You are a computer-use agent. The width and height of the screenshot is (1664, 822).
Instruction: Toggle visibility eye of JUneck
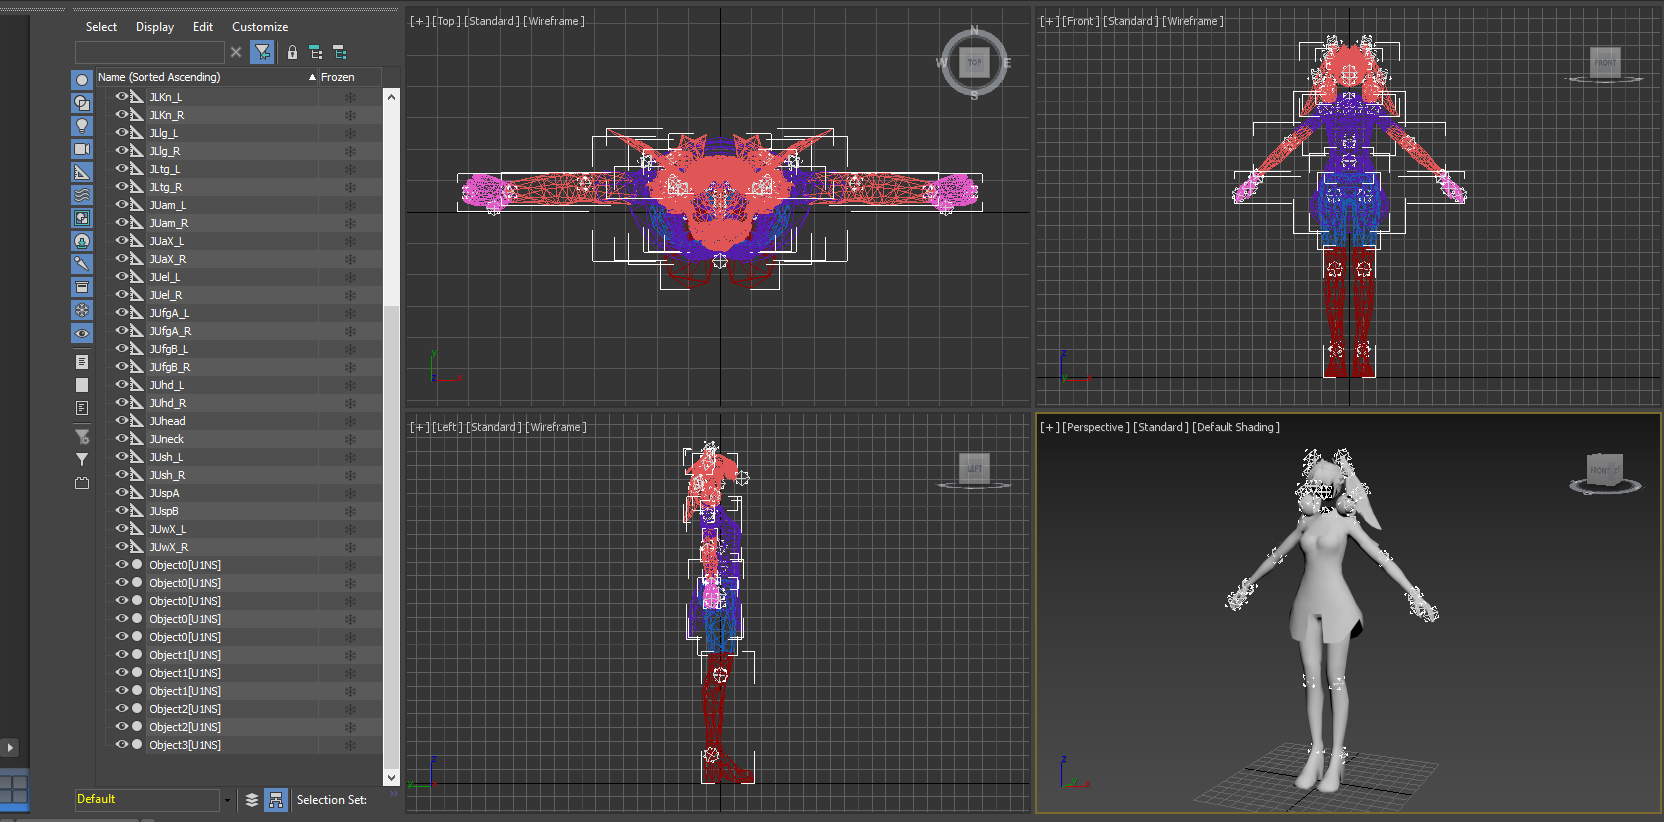tap(122, 439)
